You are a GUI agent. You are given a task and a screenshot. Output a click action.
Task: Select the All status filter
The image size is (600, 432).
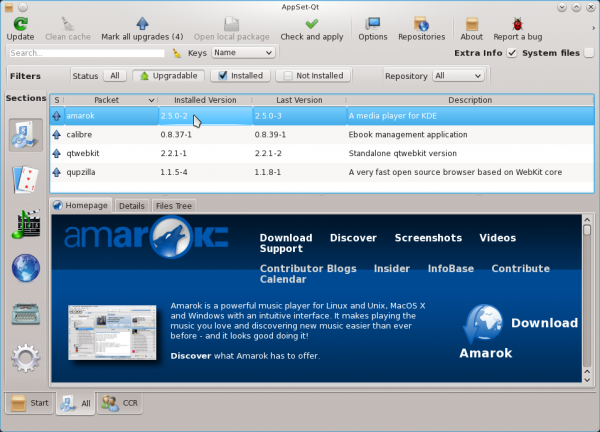(115, 75)
